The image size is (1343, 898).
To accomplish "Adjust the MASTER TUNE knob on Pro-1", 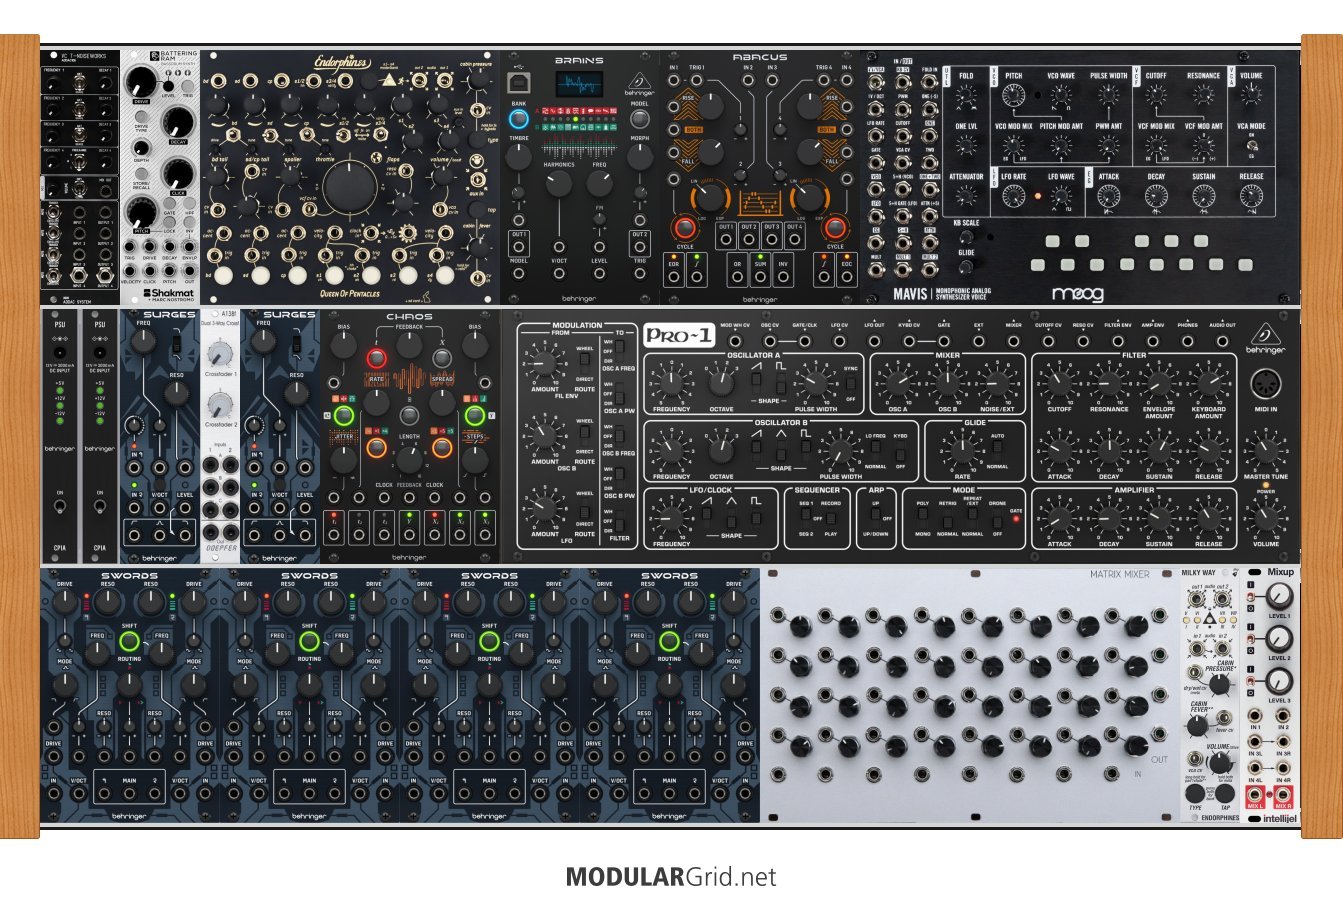I will coord(1265,450).
